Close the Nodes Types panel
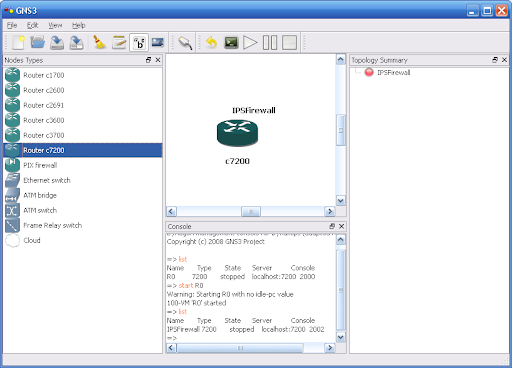 (158, 60)
